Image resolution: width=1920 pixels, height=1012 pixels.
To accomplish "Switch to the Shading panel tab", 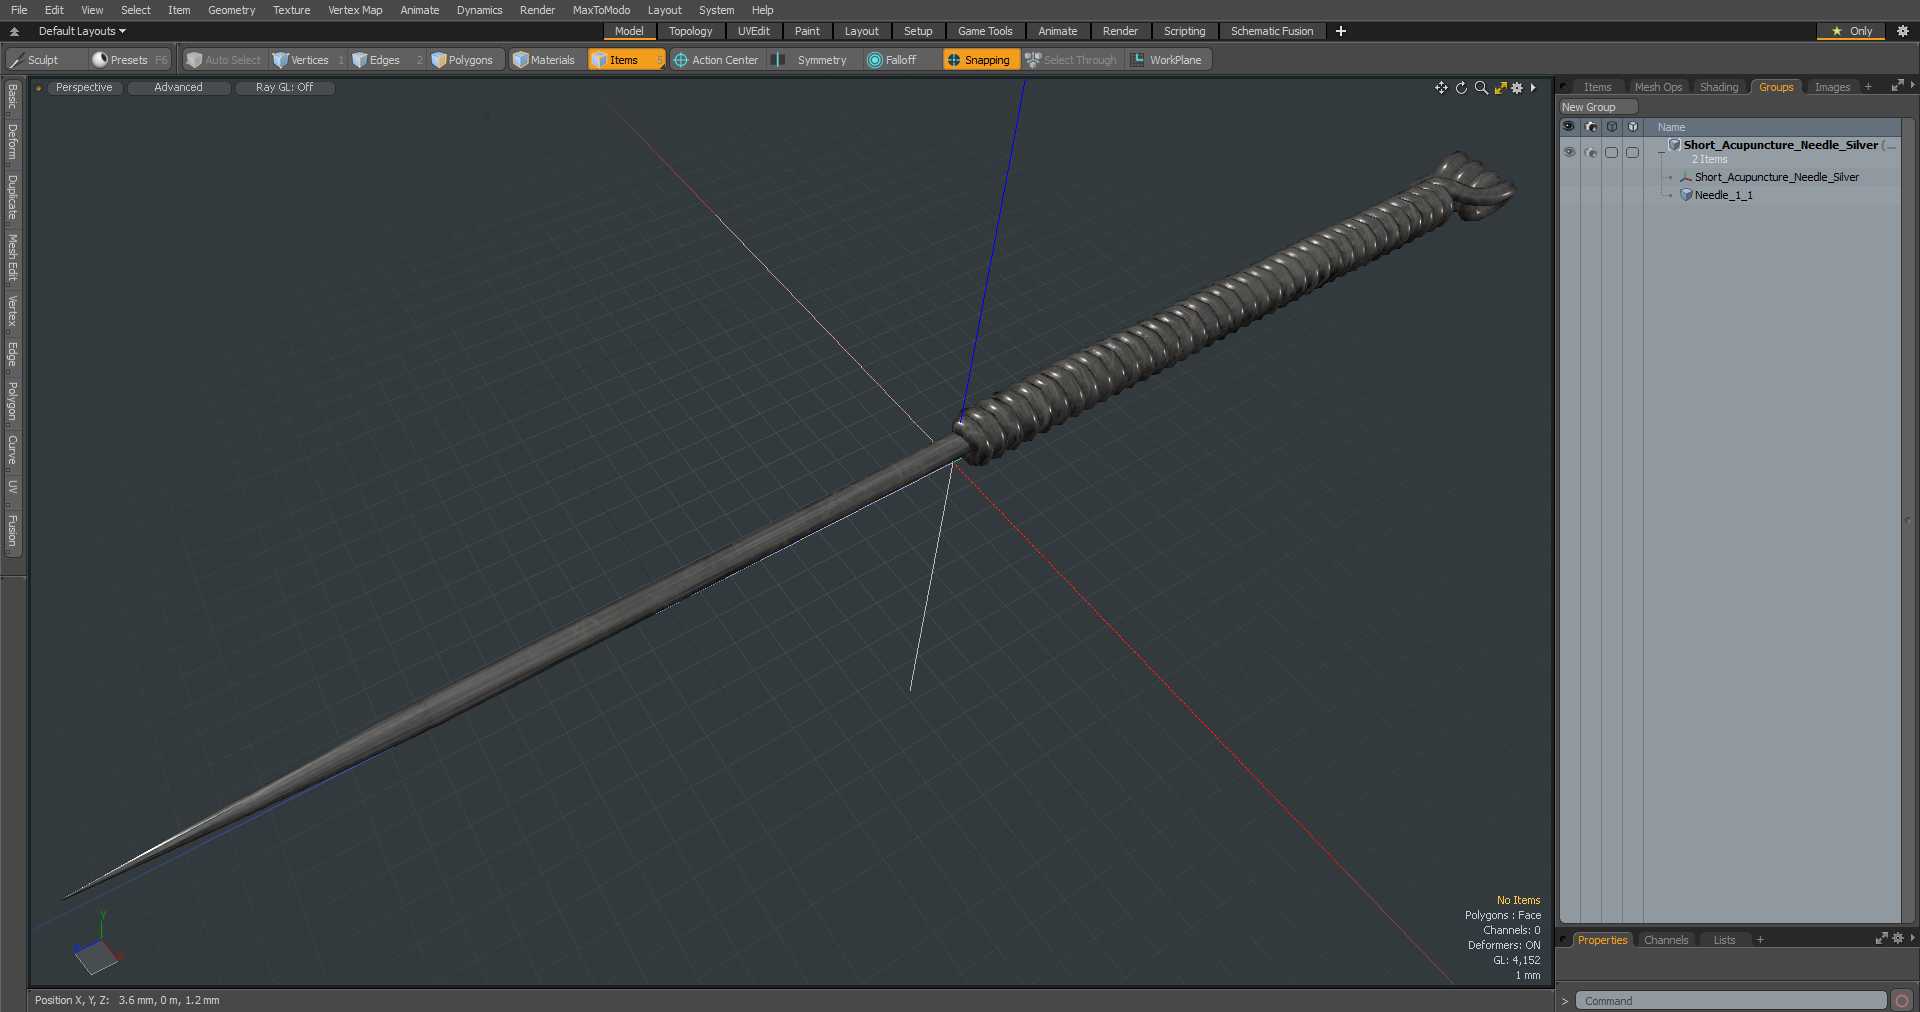I will coord(1719,87).
